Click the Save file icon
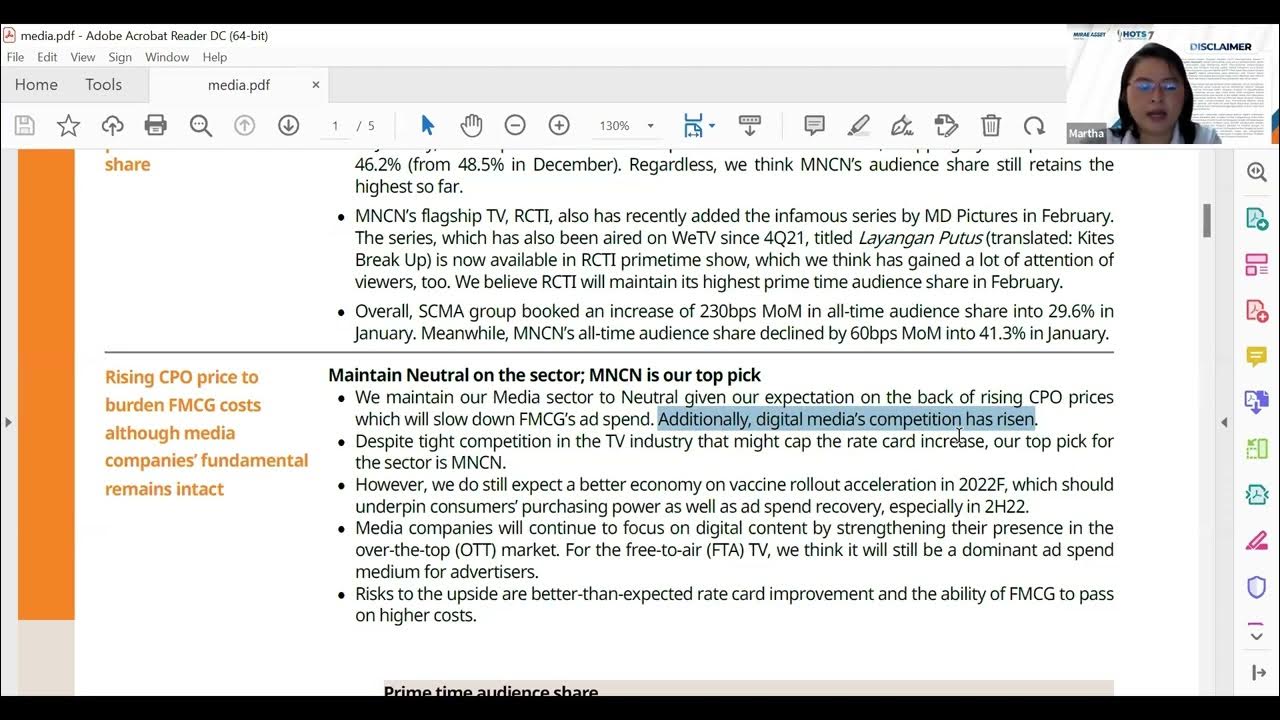This screenshot has height=720, width=1280. click(x=25, y=125)
